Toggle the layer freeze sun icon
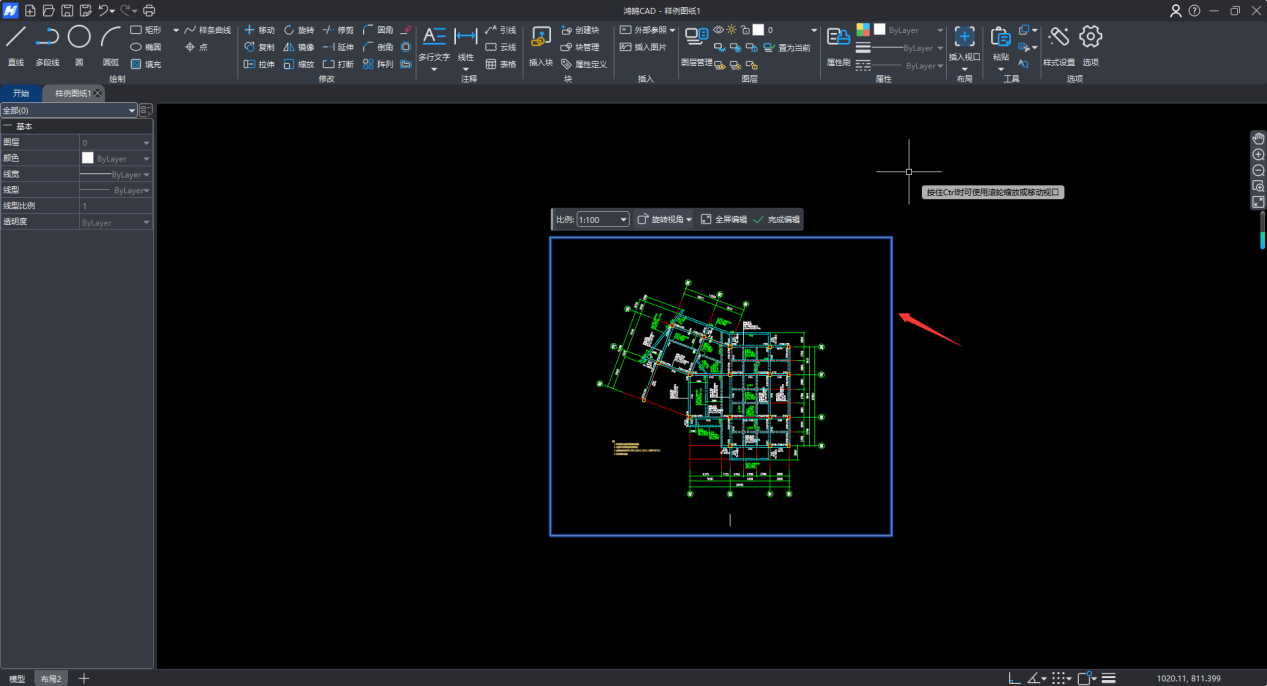The width and height of the screenshot is (1267, 686). 731,30
